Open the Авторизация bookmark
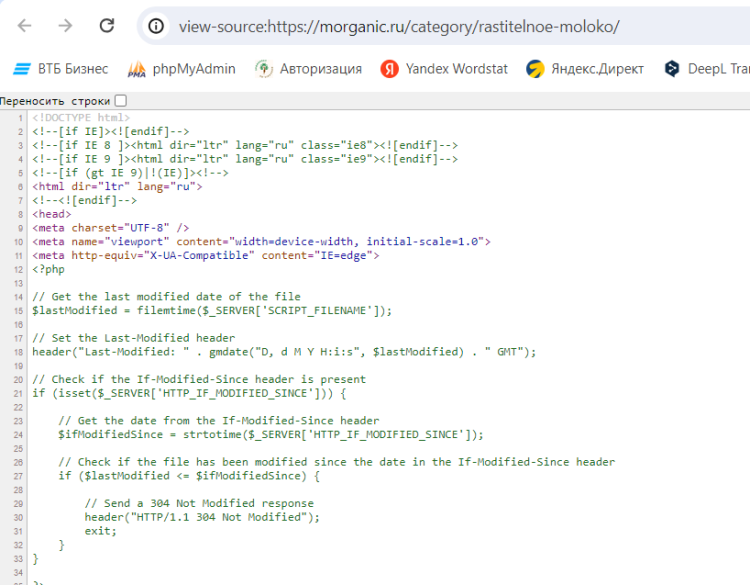Screen dimensions: 750x585 (x=309, y=69)
